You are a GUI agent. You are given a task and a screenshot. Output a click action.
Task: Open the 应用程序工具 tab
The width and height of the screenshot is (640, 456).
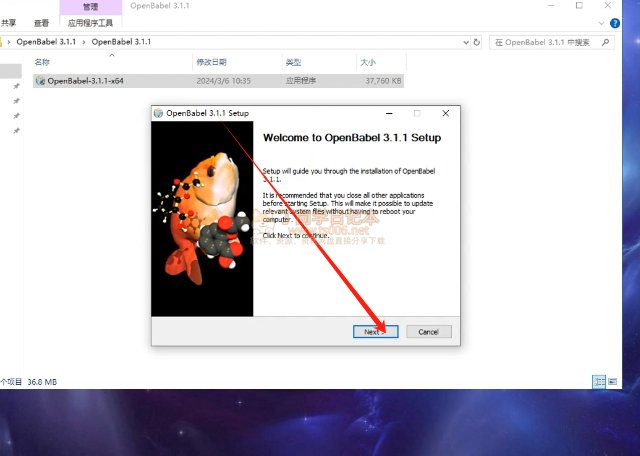coord(90,23)
